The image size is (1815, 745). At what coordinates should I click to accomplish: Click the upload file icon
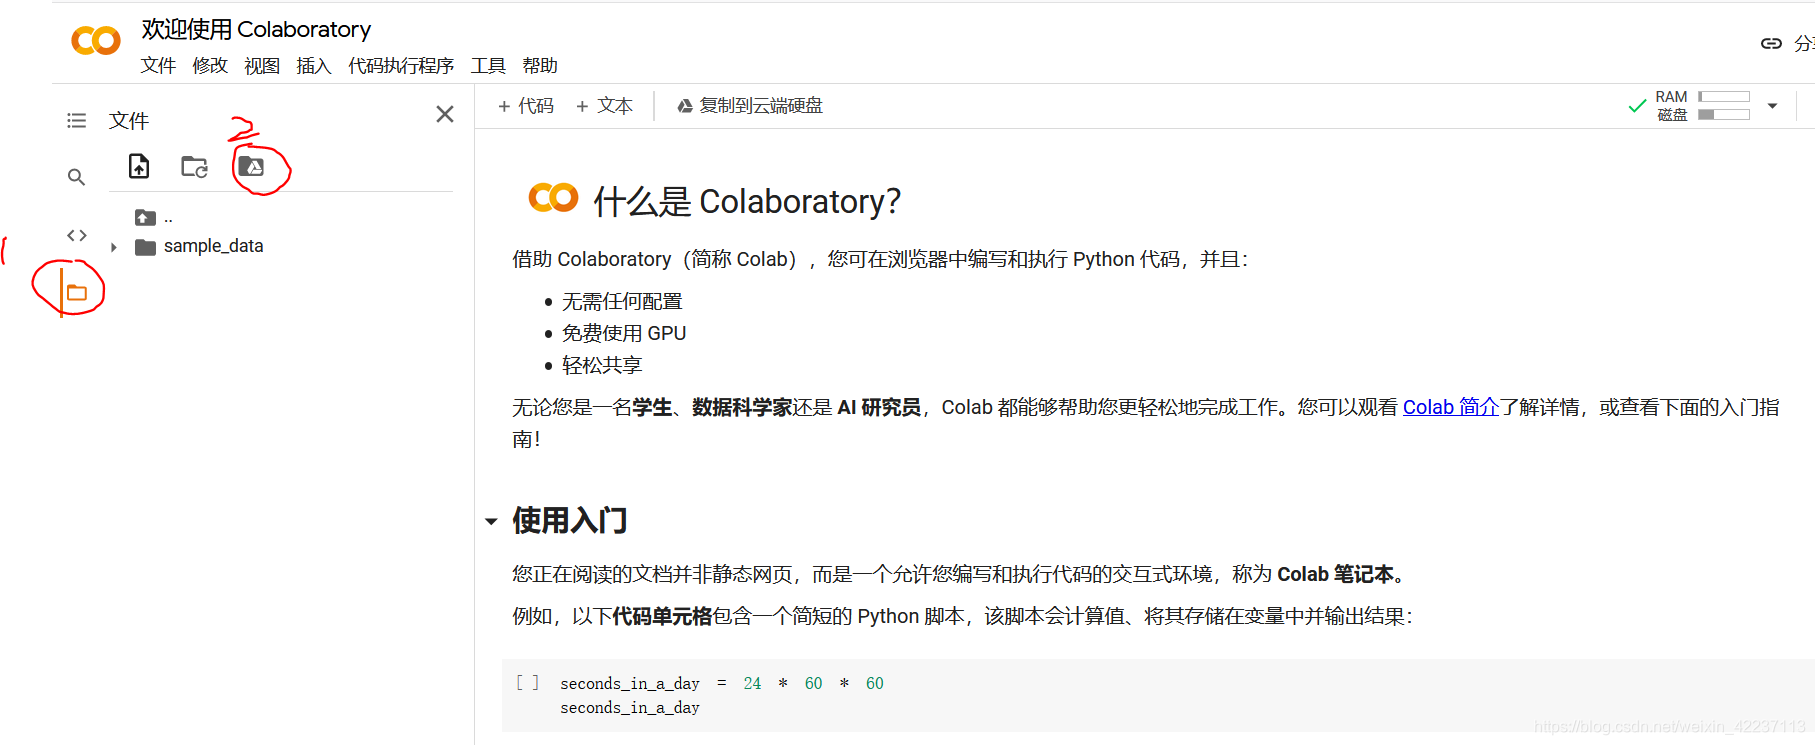coord(139,166)
